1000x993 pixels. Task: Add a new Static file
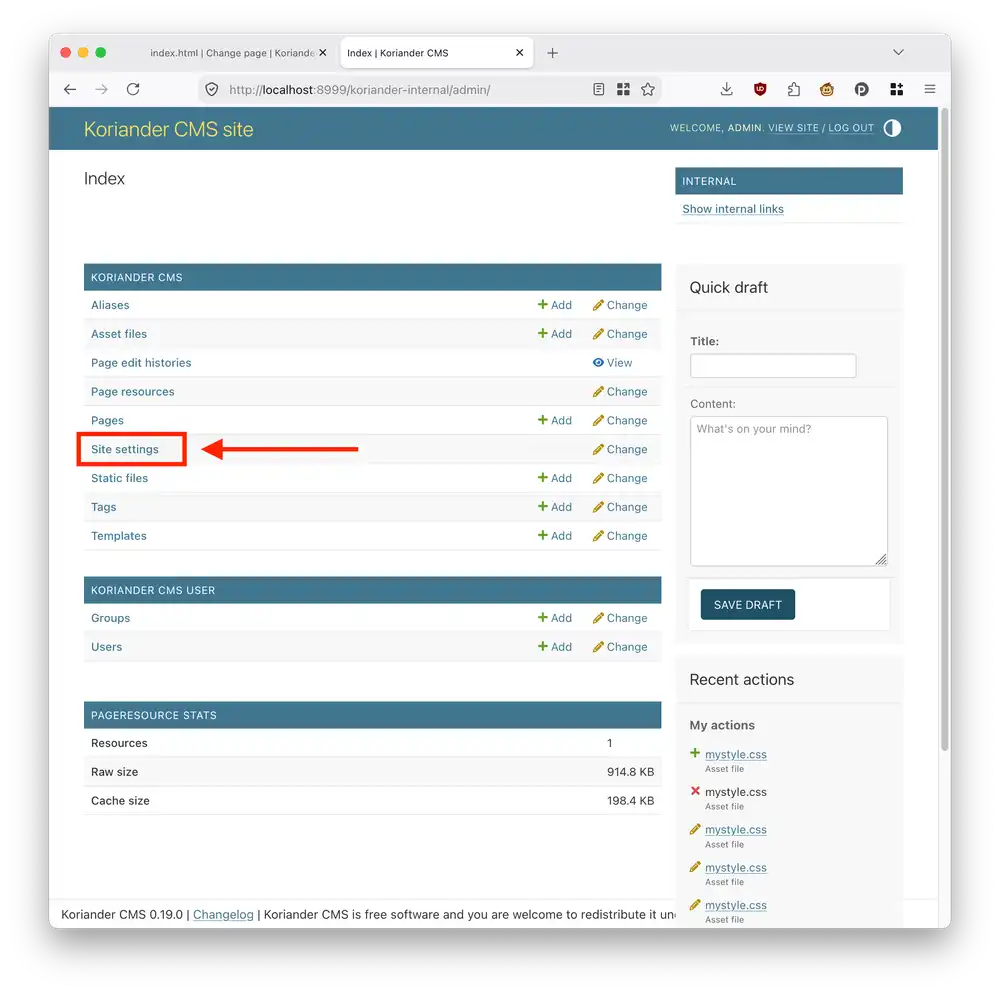click(x=554, y=478)
